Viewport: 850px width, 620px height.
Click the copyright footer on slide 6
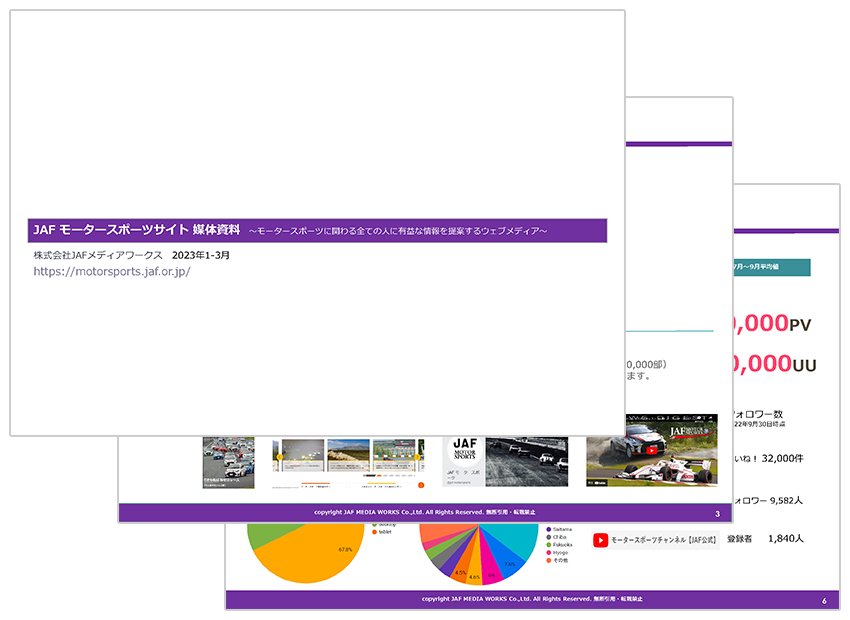coord(532,599)
